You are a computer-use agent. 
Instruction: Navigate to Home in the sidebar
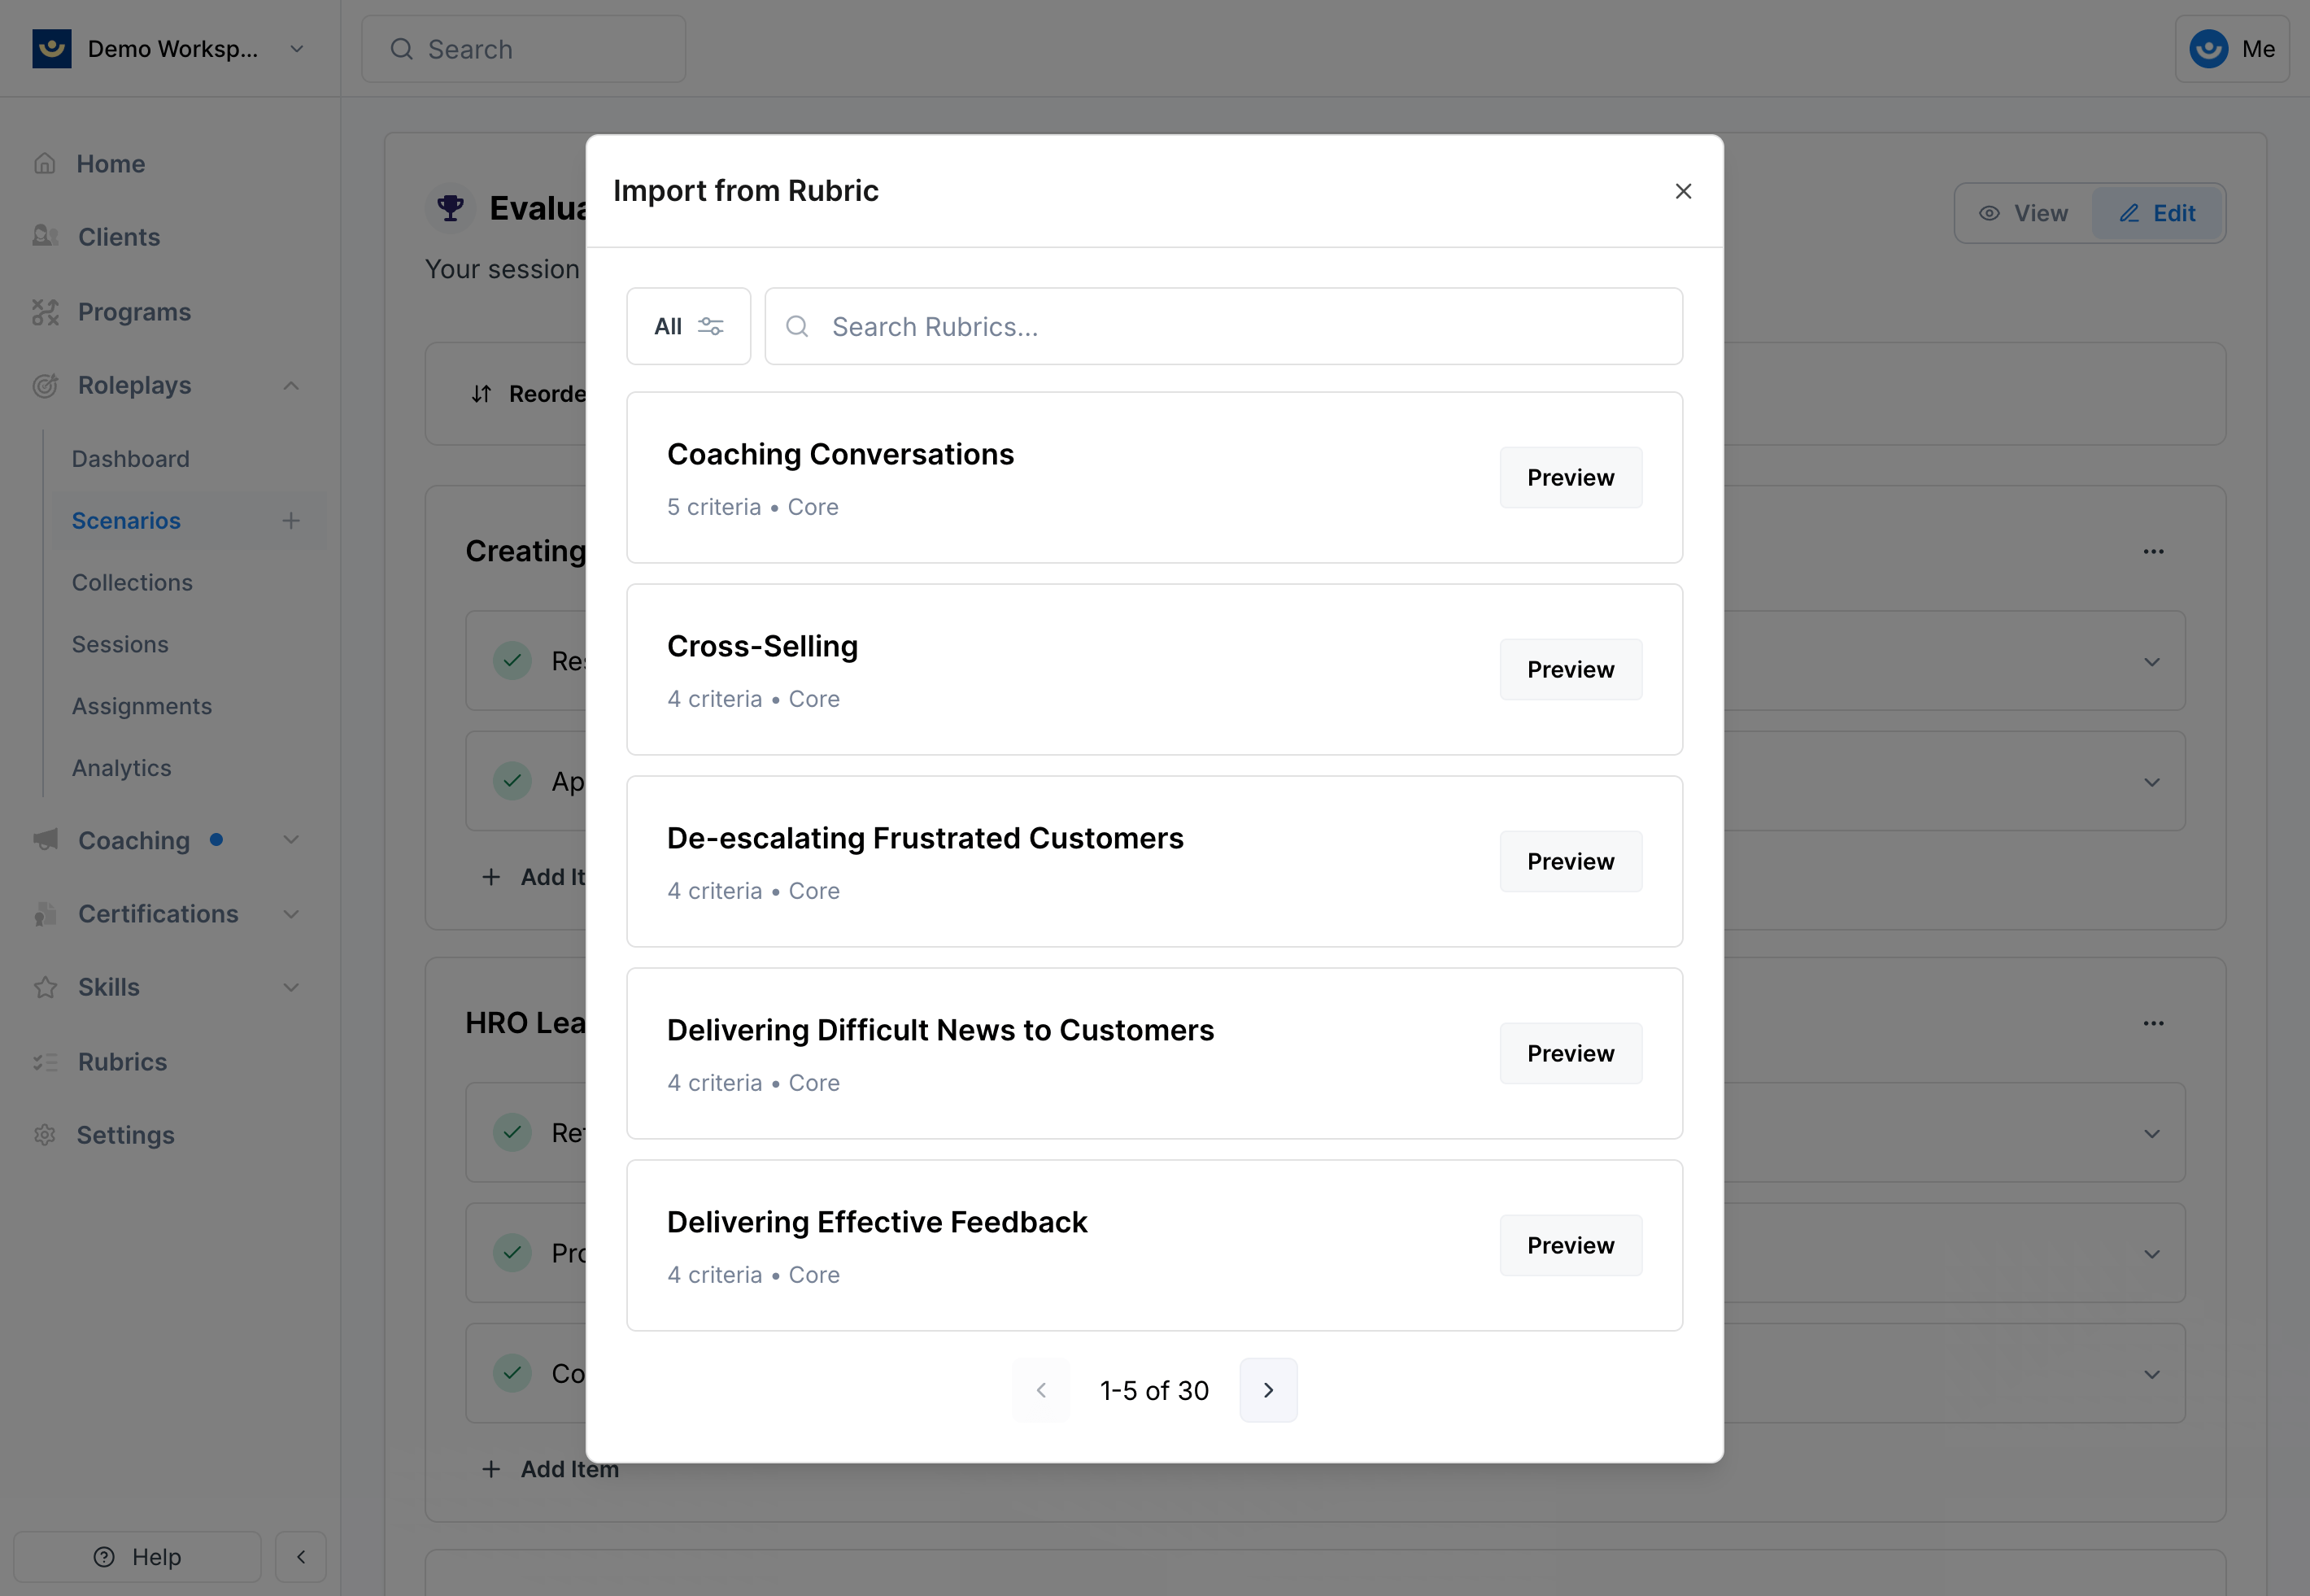click(x=111, y=164)
